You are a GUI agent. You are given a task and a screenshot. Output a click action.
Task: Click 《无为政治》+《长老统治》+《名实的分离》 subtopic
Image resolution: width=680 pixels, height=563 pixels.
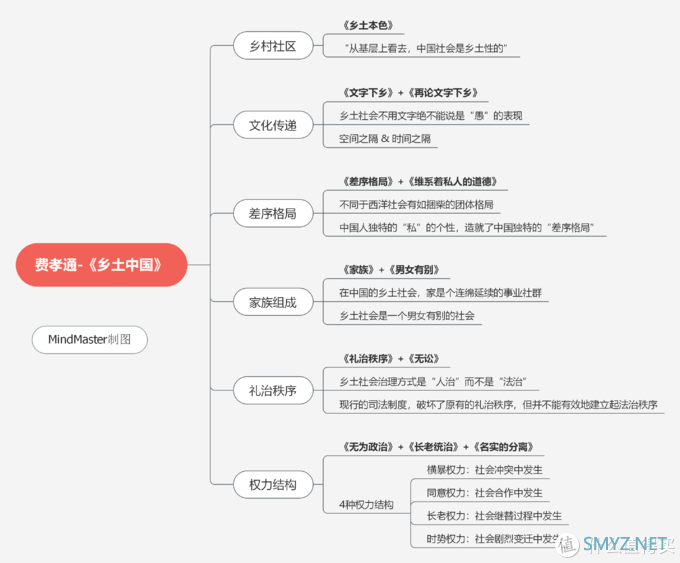pos(438,447)
